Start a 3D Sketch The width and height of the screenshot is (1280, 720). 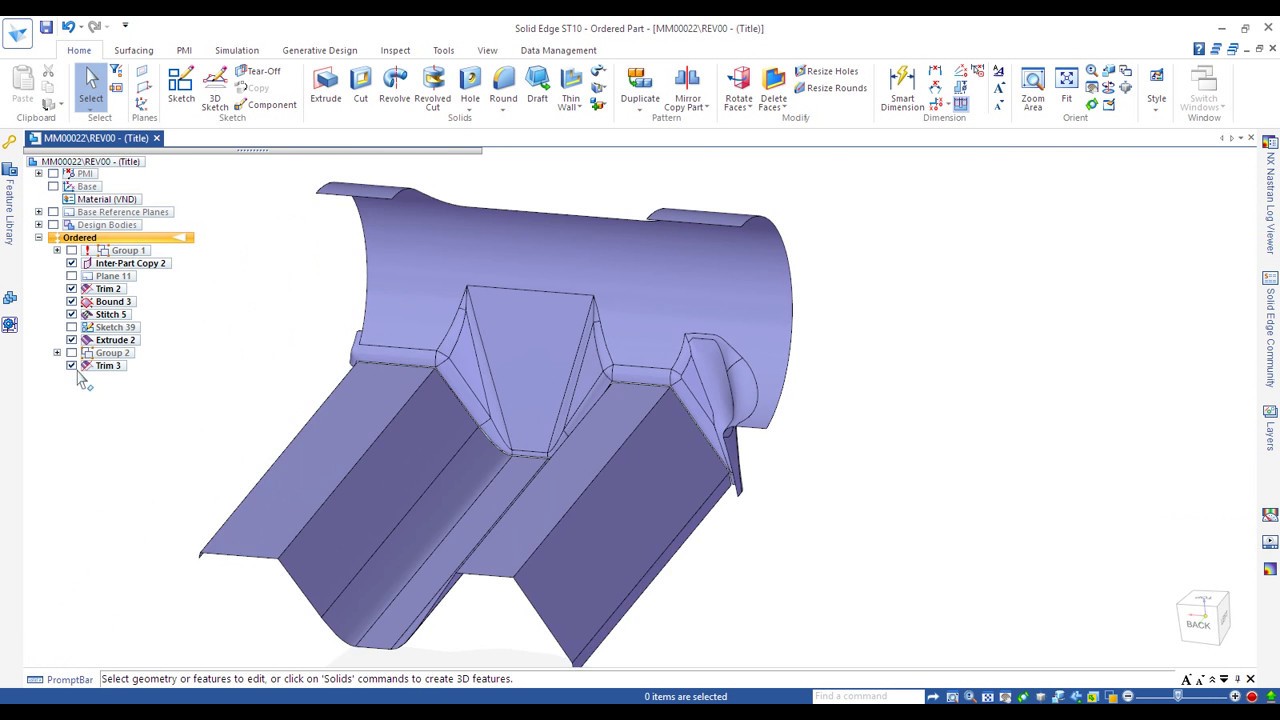click(x=215, y=88)
